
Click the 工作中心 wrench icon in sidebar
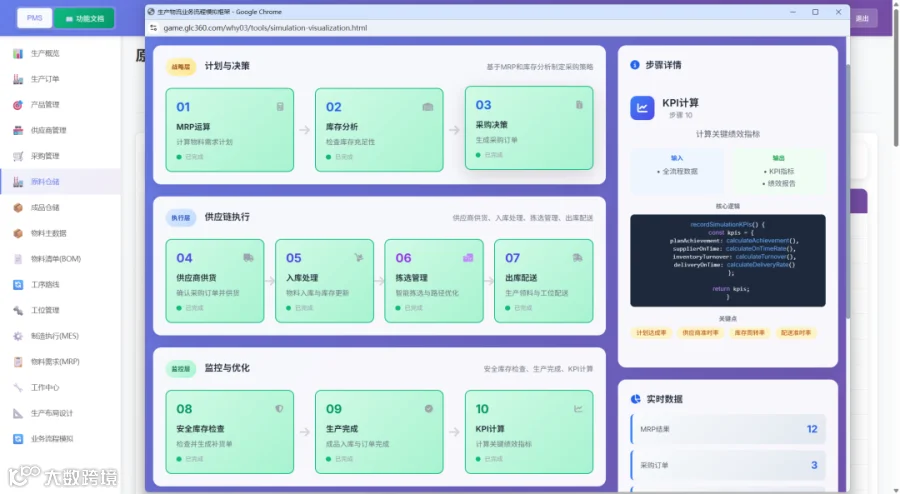point(18,388)
